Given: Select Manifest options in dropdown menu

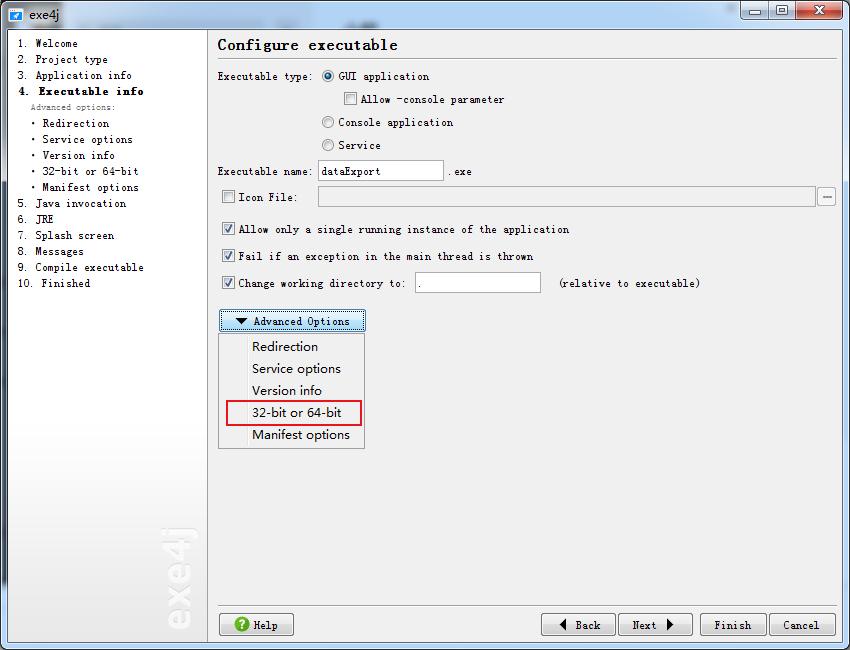Looking at the screenshot, I should [x=300, y=435].
